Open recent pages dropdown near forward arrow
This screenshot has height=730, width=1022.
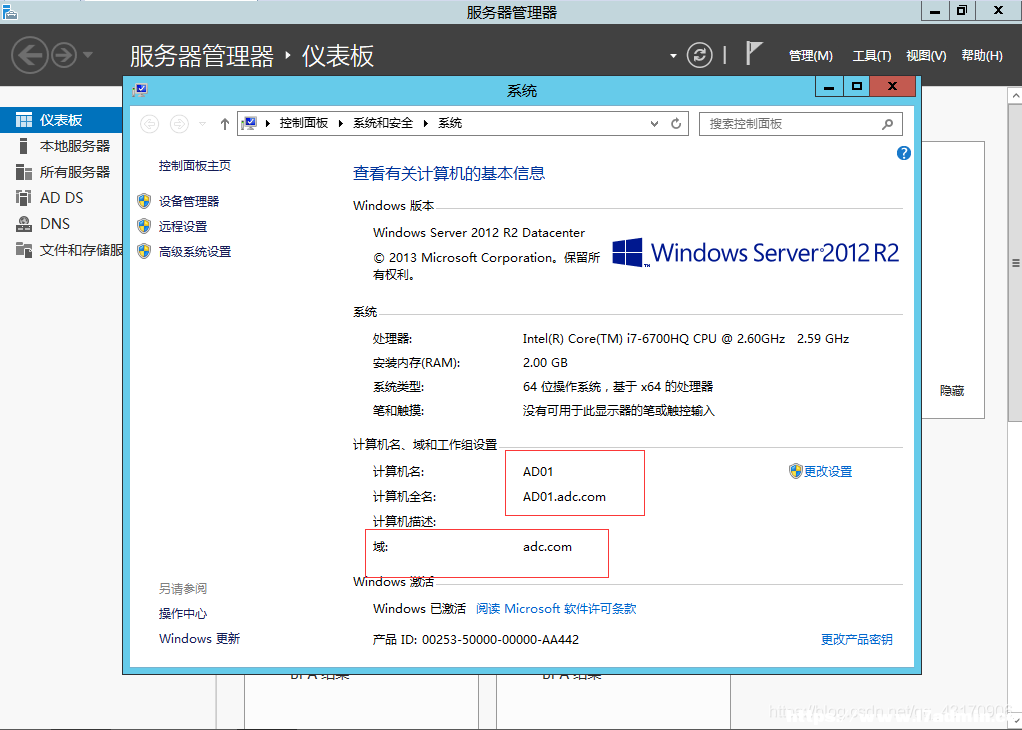tap(203, 124)
